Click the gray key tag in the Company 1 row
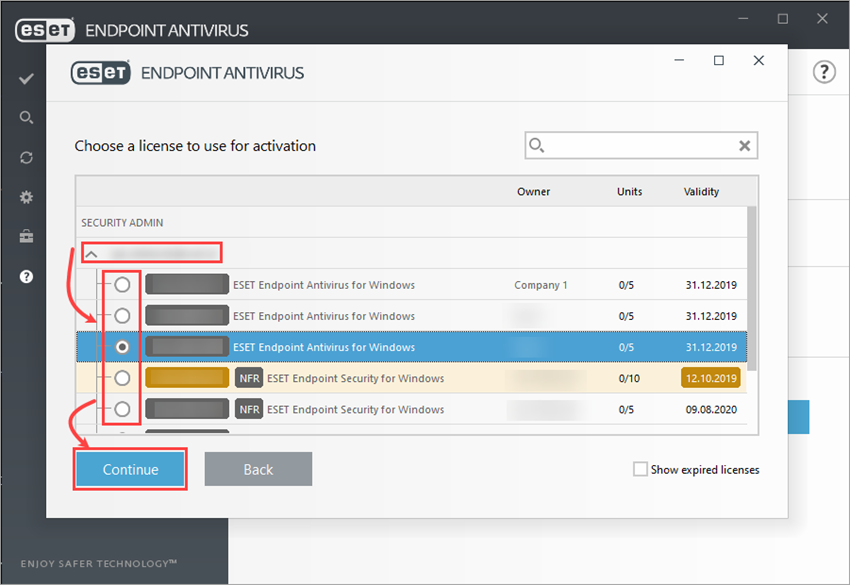The image size is (850, 585). point(187,285)
